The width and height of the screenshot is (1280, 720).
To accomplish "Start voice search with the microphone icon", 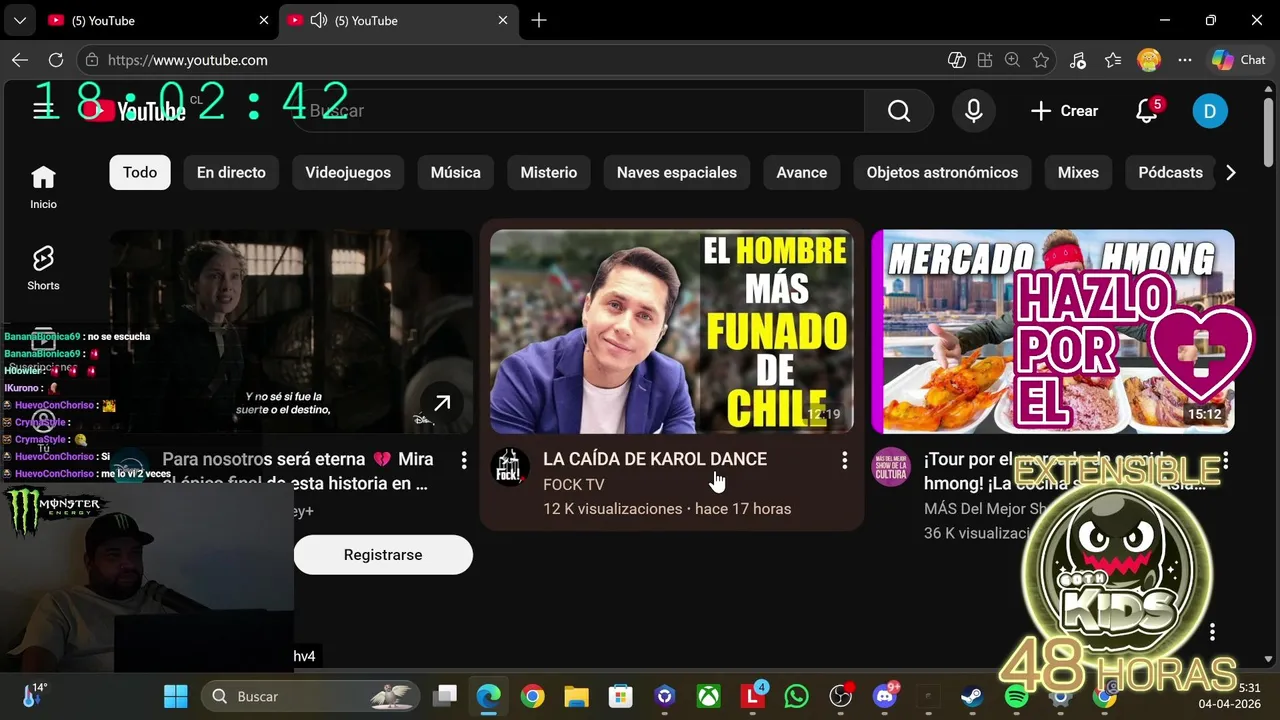I will pyautogui.click(x=973, y=111).
